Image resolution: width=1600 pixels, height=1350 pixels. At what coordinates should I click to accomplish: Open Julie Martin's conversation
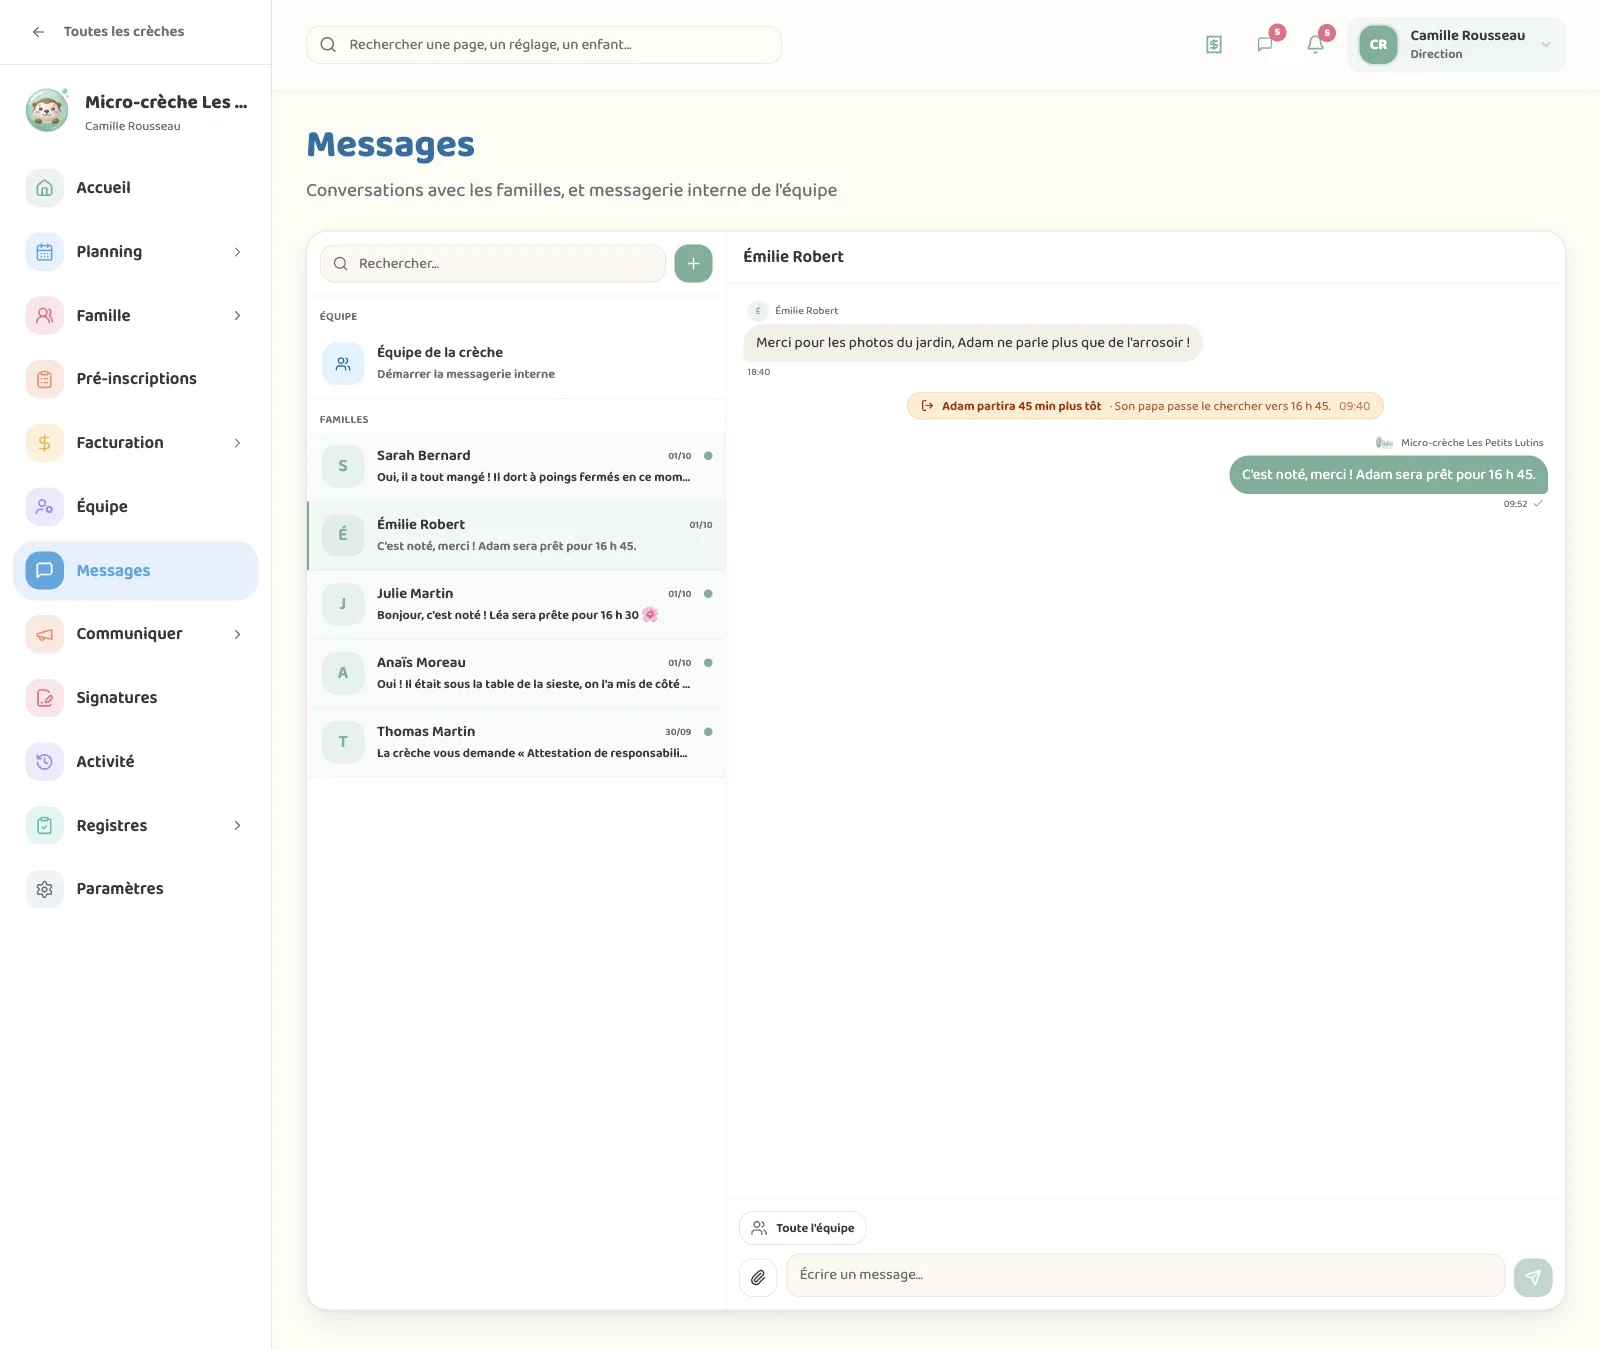coord(516,604)
